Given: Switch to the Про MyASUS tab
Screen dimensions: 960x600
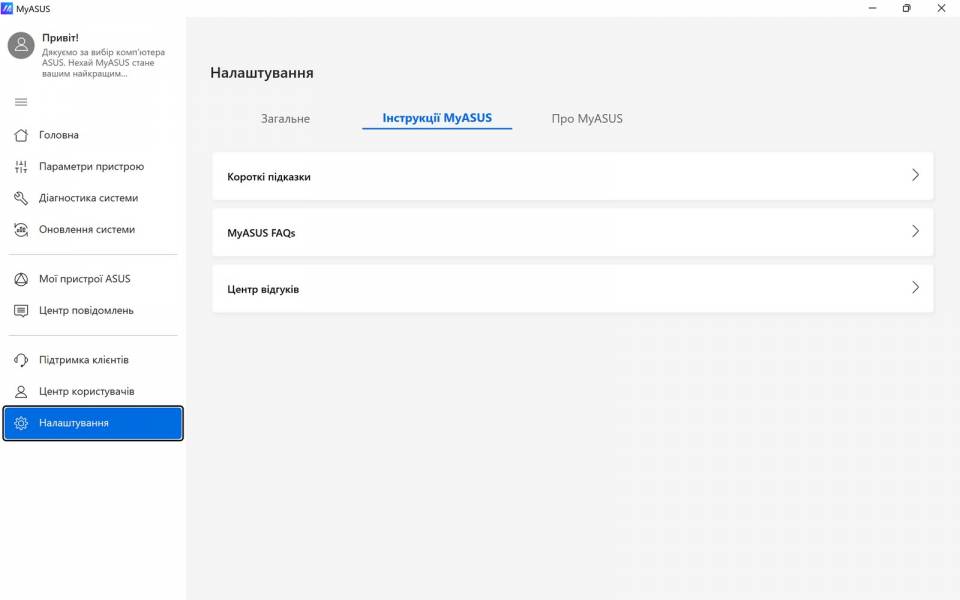Looking at the screenshot, I should point(587,119).
